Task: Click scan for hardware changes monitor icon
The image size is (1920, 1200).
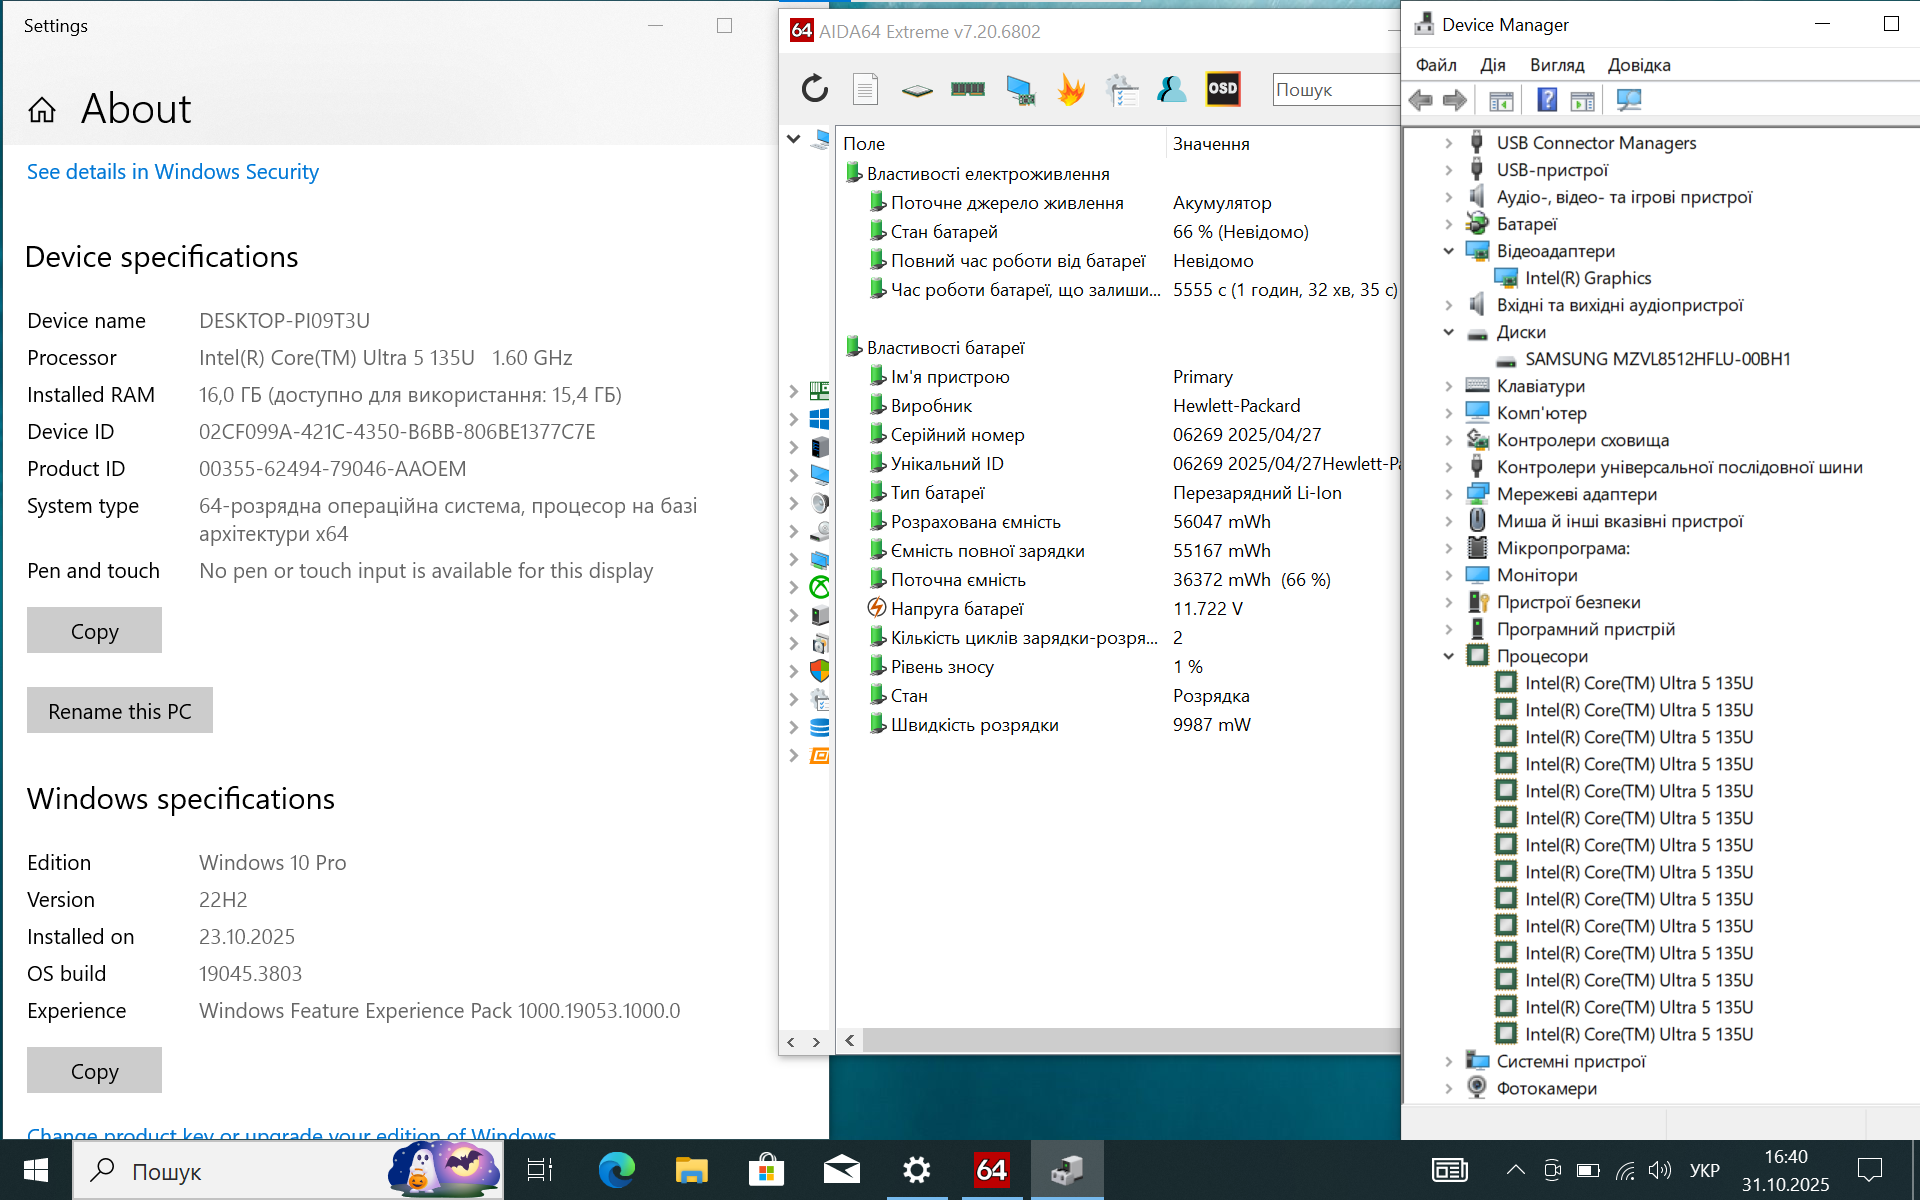Action: click(1628, 100)
